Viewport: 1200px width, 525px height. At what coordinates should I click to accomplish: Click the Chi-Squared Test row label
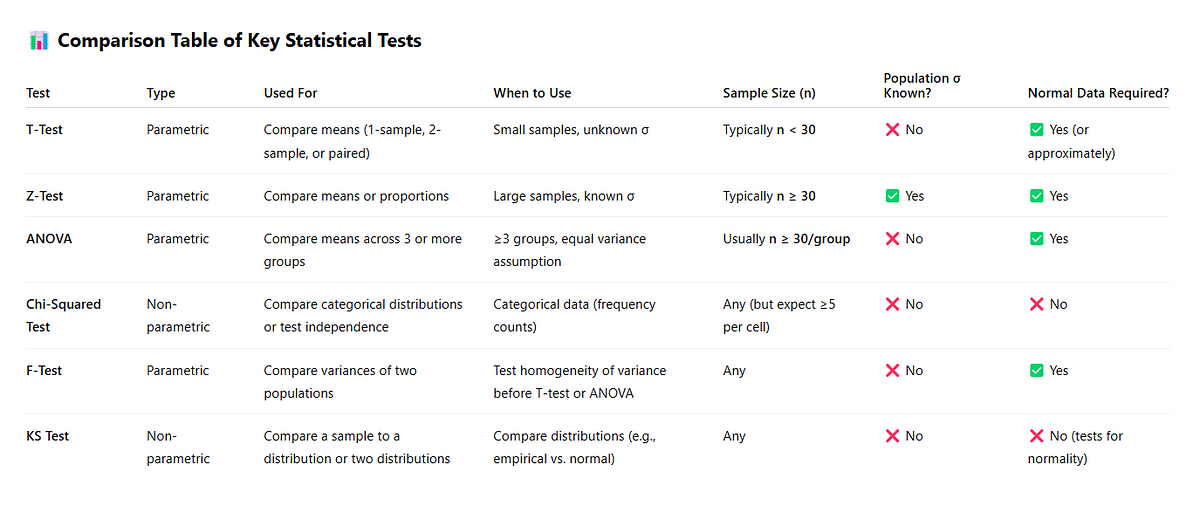pos(63,315)
